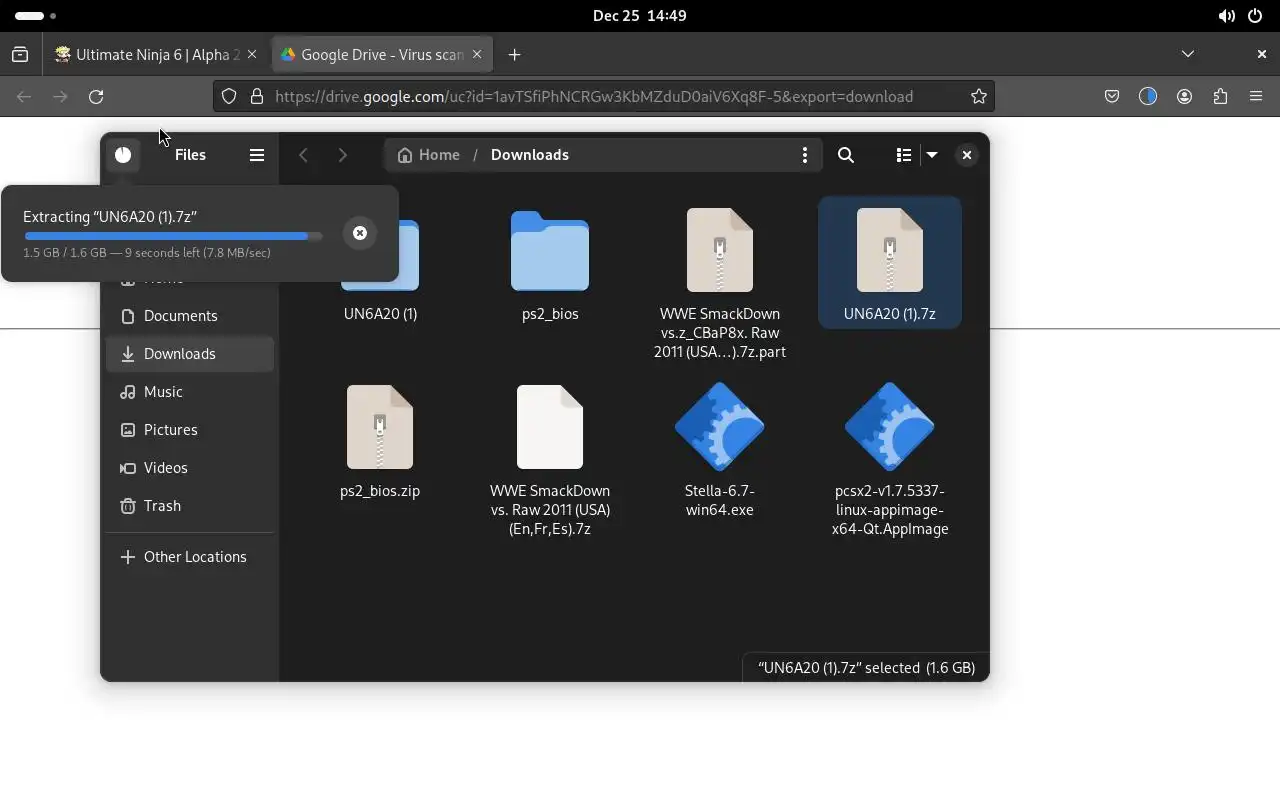This screenshot has width=1280, height=800.
Task: Click Home in the path bar
Action: tap(429, 155)
